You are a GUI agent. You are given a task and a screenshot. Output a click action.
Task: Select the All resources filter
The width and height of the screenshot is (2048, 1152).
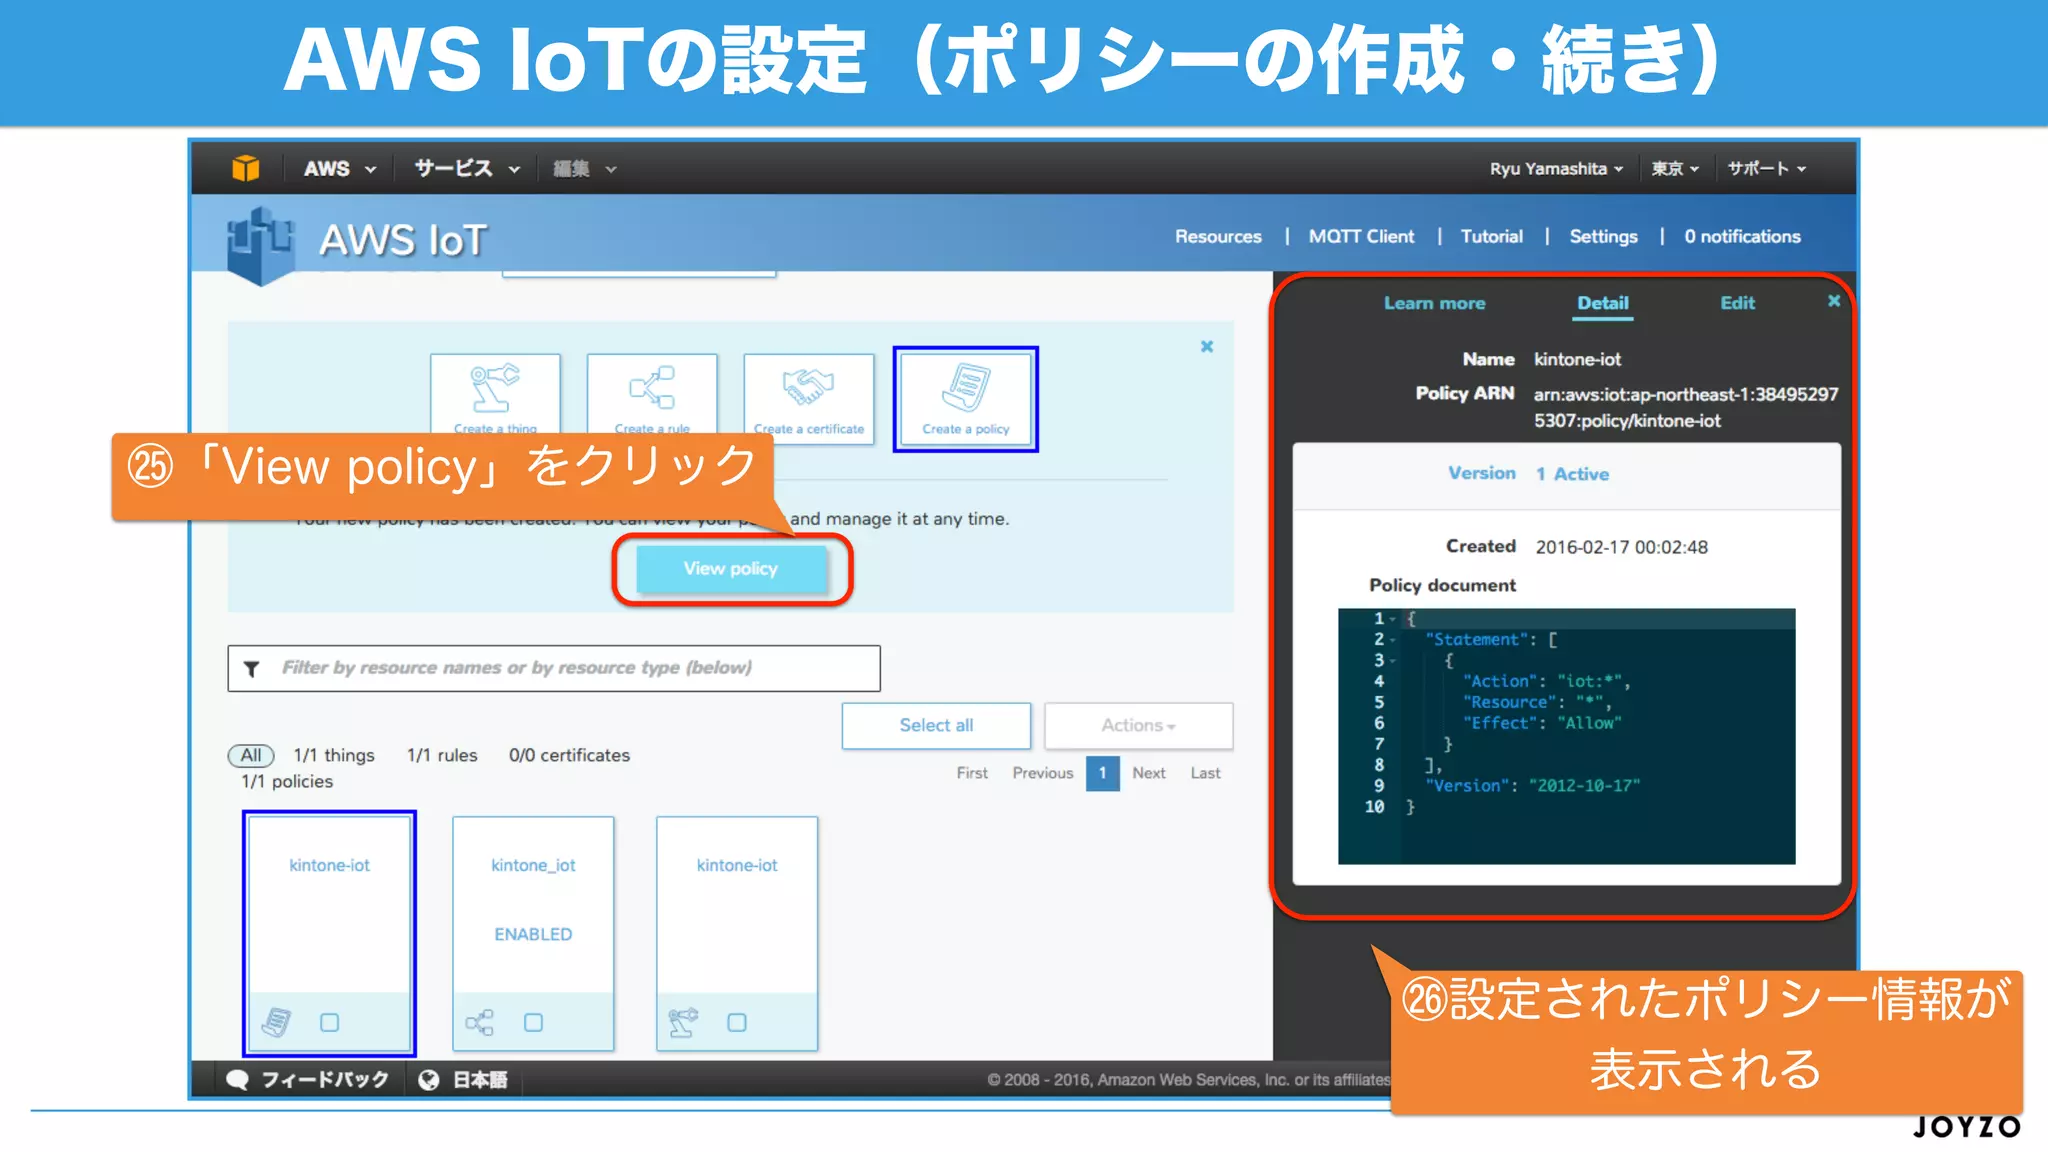tap(251, 756)
